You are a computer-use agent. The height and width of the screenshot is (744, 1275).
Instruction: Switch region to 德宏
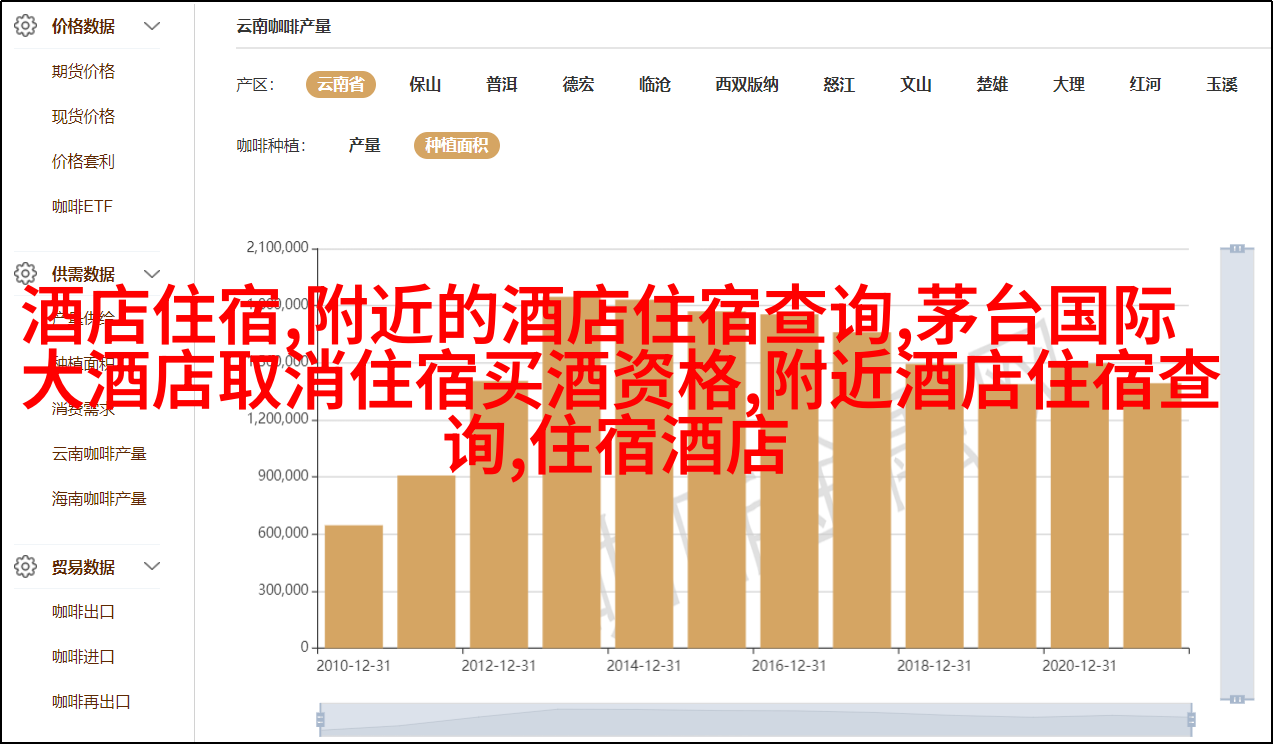(x=578, y=85)
